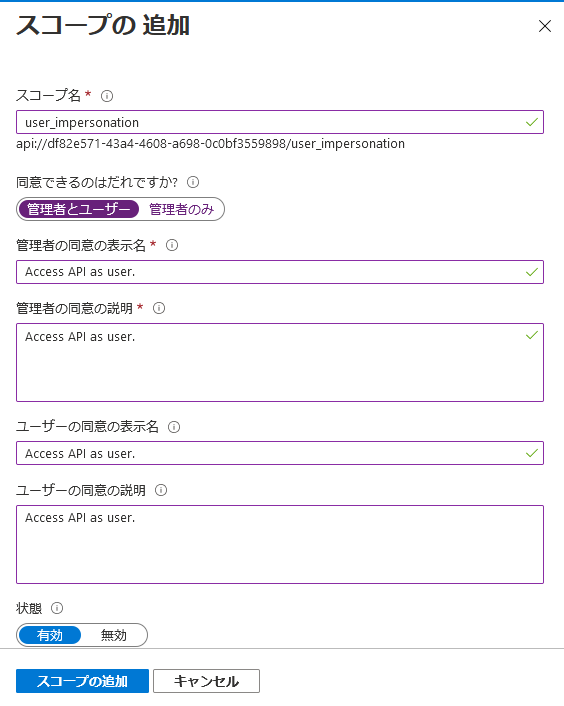
Task: Close the スコープの追加 panel with X
Action: (x=545, y=26)
